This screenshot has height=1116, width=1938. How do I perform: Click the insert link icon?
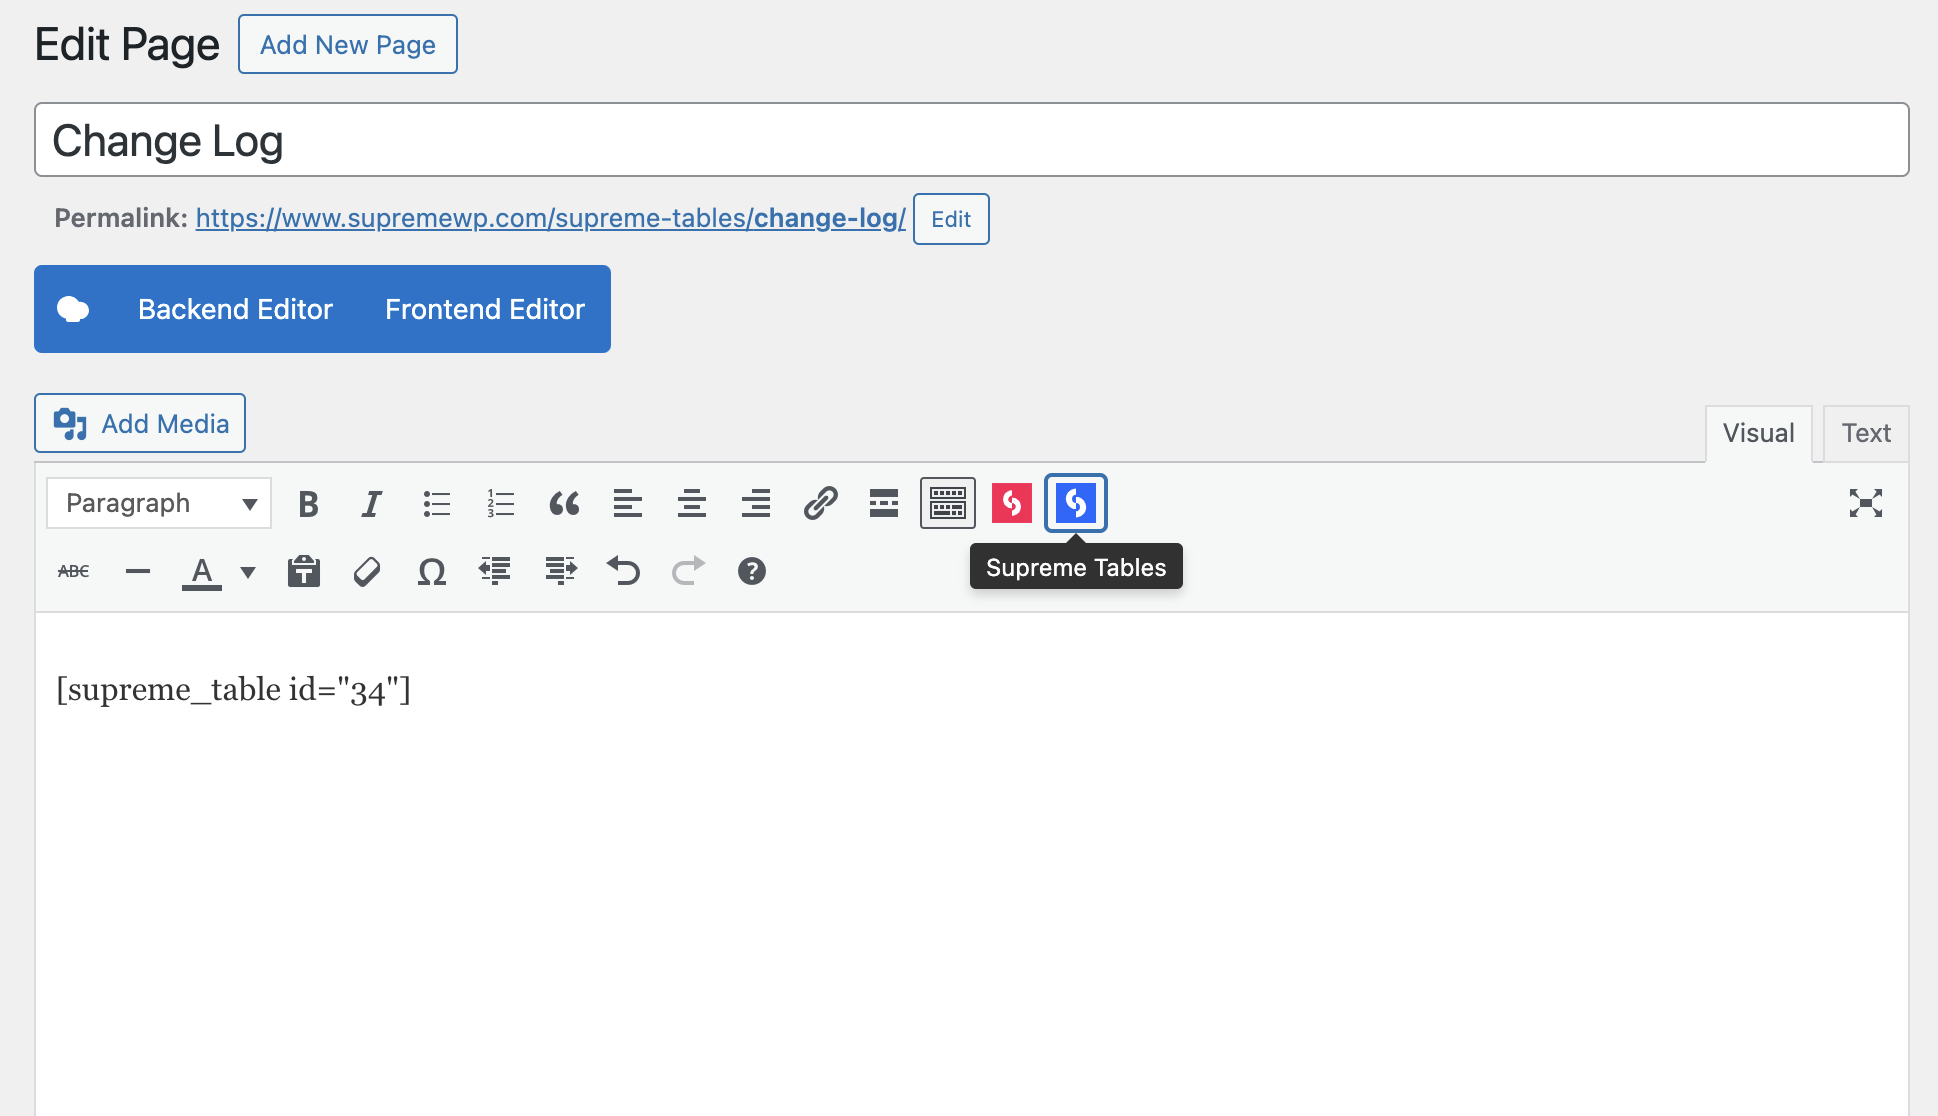pyautogui.click(x=820, y=503)
